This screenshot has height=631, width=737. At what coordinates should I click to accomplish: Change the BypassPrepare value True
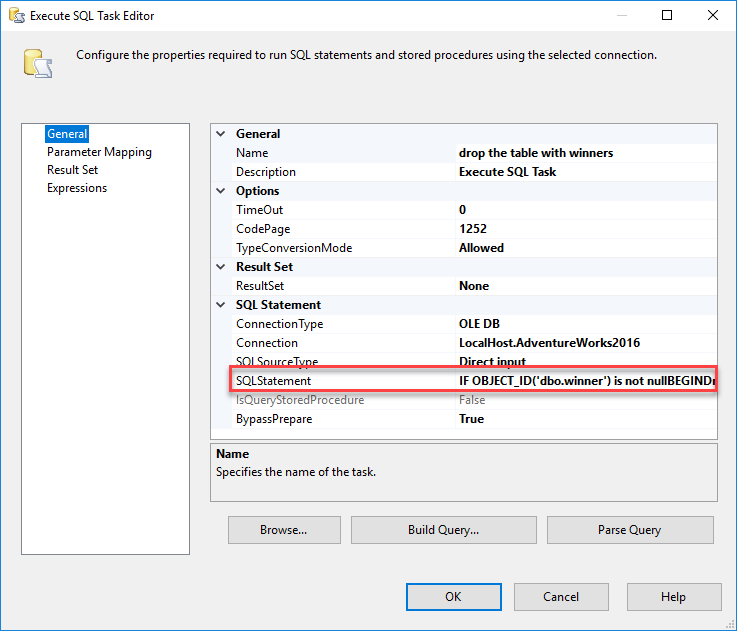coord(471,419)
